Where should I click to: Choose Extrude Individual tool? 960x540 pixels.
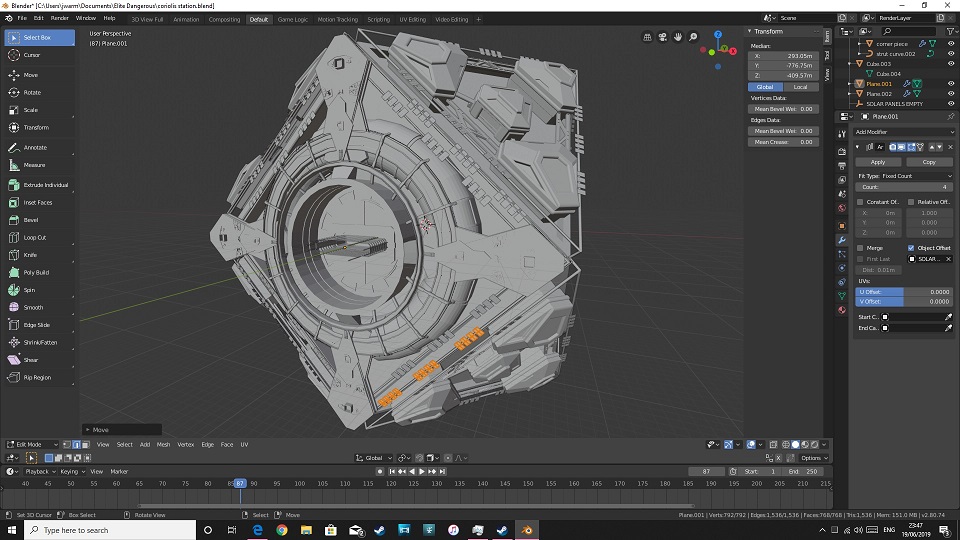[x=40, y=185]
